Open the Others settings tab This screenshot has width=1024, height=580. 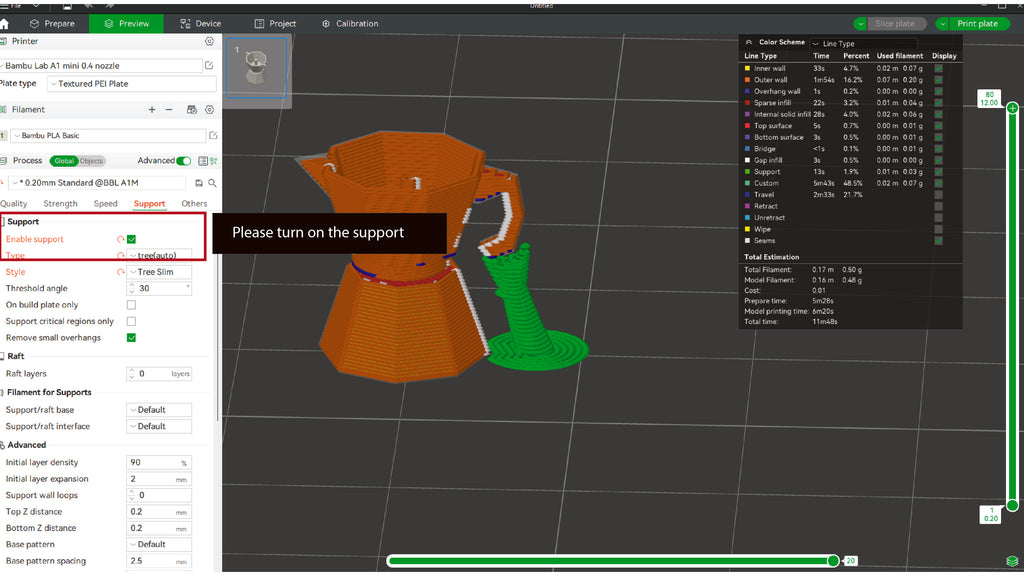pyautogui.click(x=194, y=204)
